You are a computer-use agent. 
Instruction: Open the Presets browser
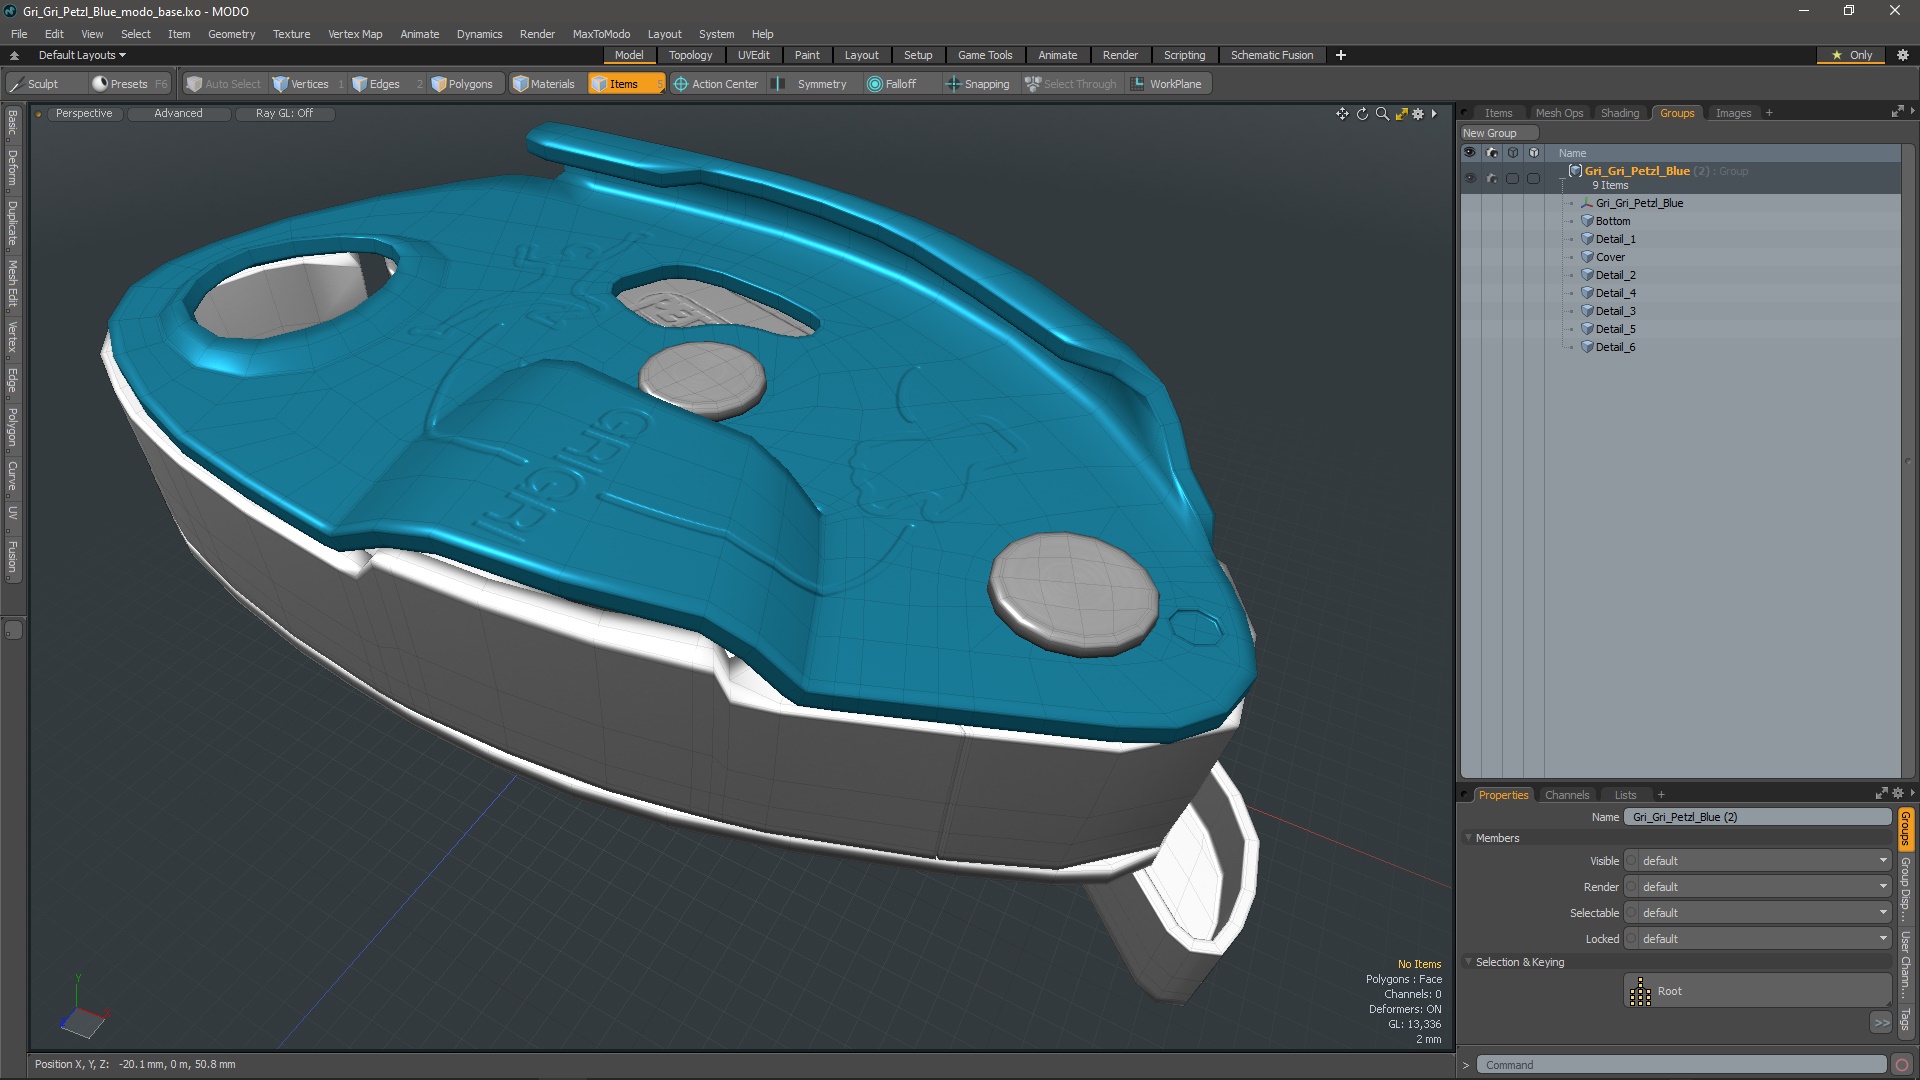click(129, 84)
